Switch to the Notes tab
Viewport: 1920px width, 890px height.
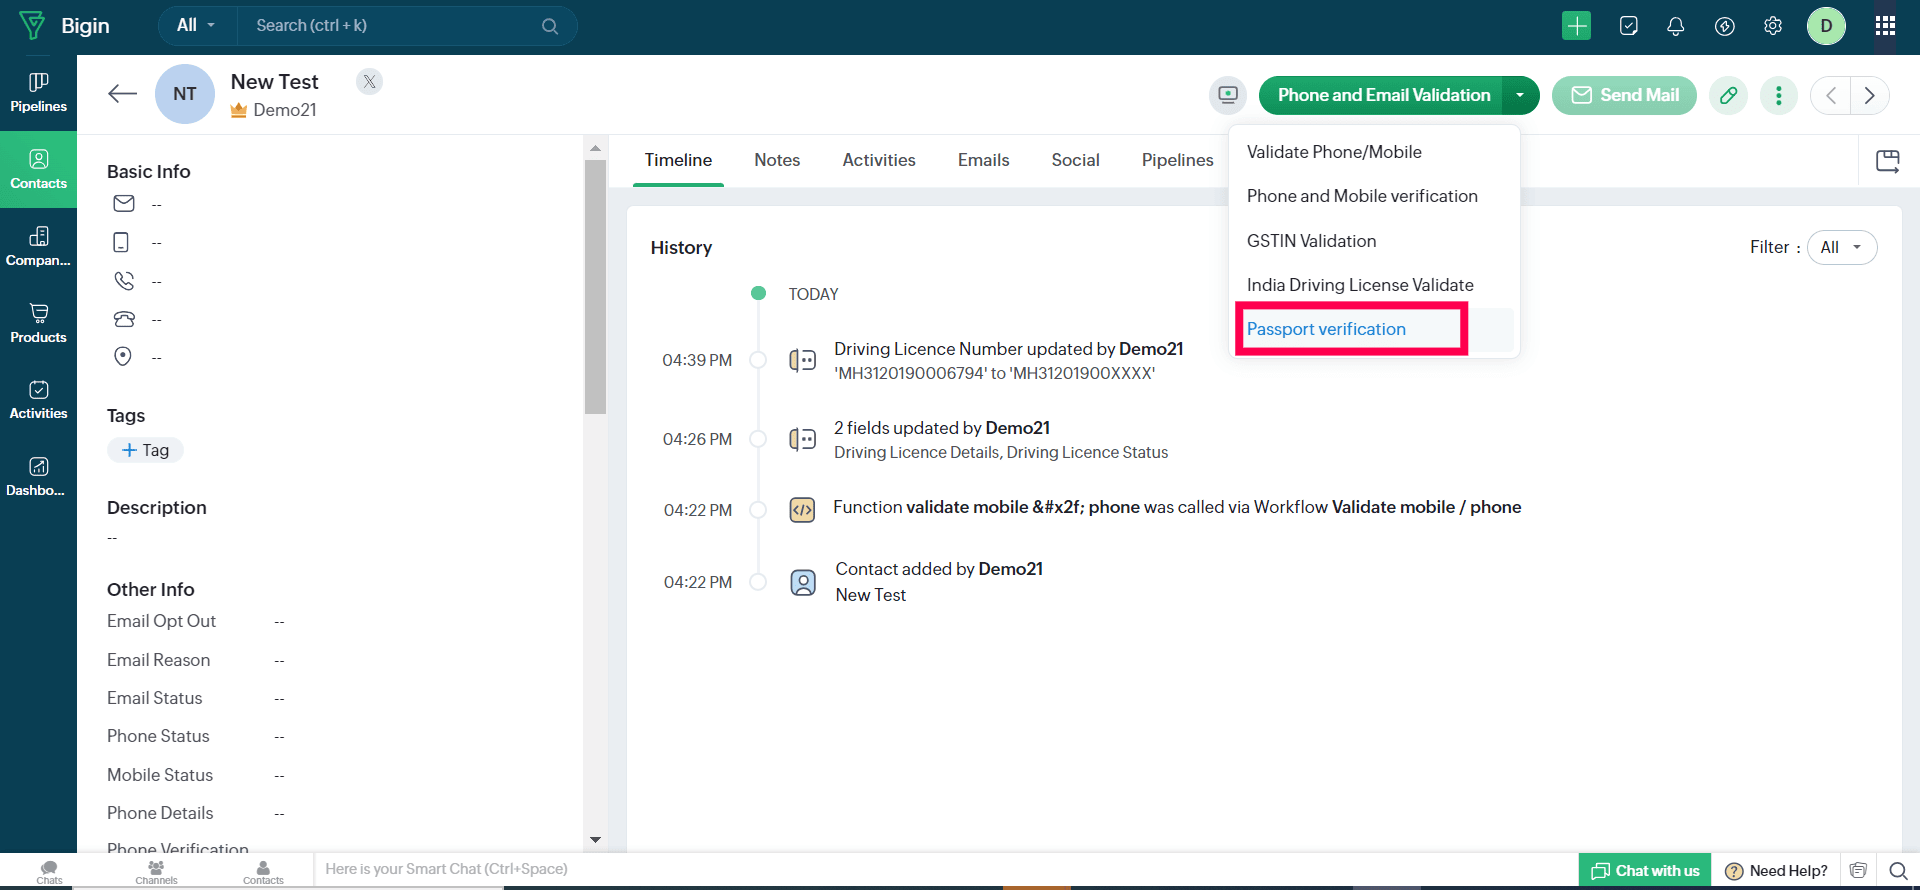pyautogui.click(x=777, y=160)
